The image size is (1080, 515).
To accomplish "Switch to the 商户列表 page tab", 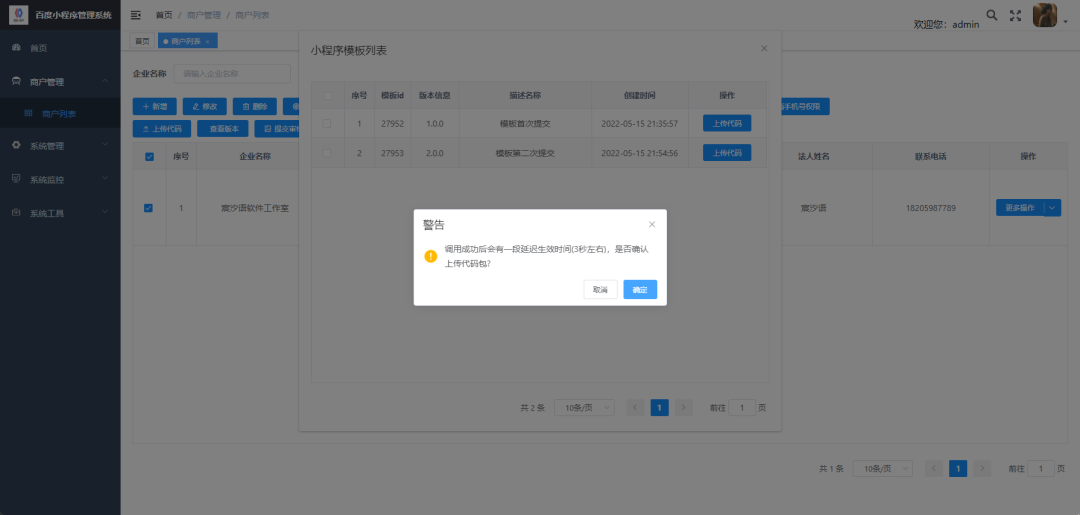I will (x=187, y=41).
